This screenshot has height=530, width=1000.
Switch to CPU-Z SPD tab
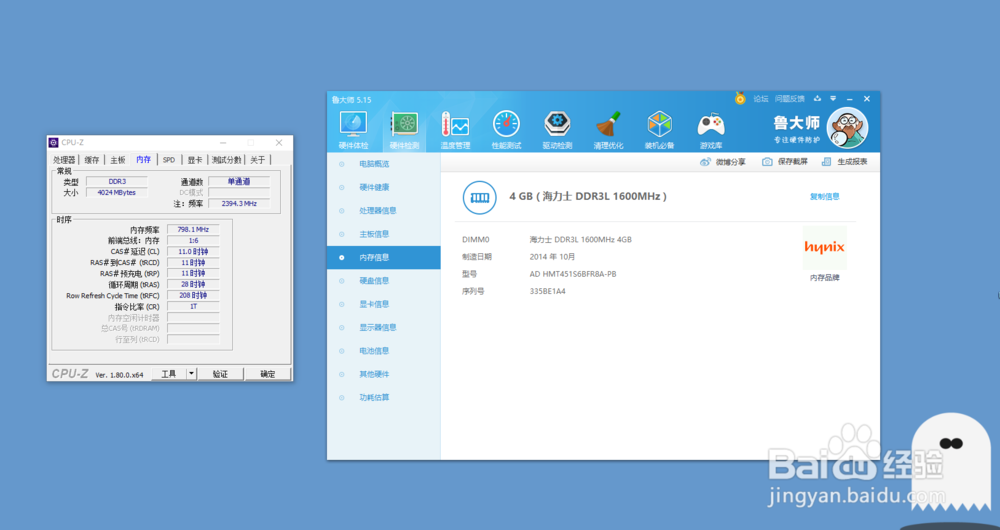click(169, 160)
